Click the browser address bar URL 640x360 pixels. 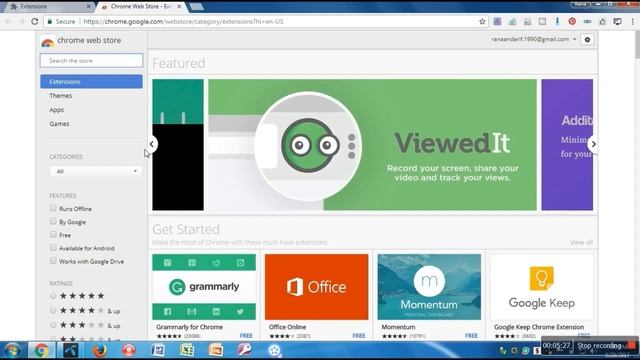[183, 22]
